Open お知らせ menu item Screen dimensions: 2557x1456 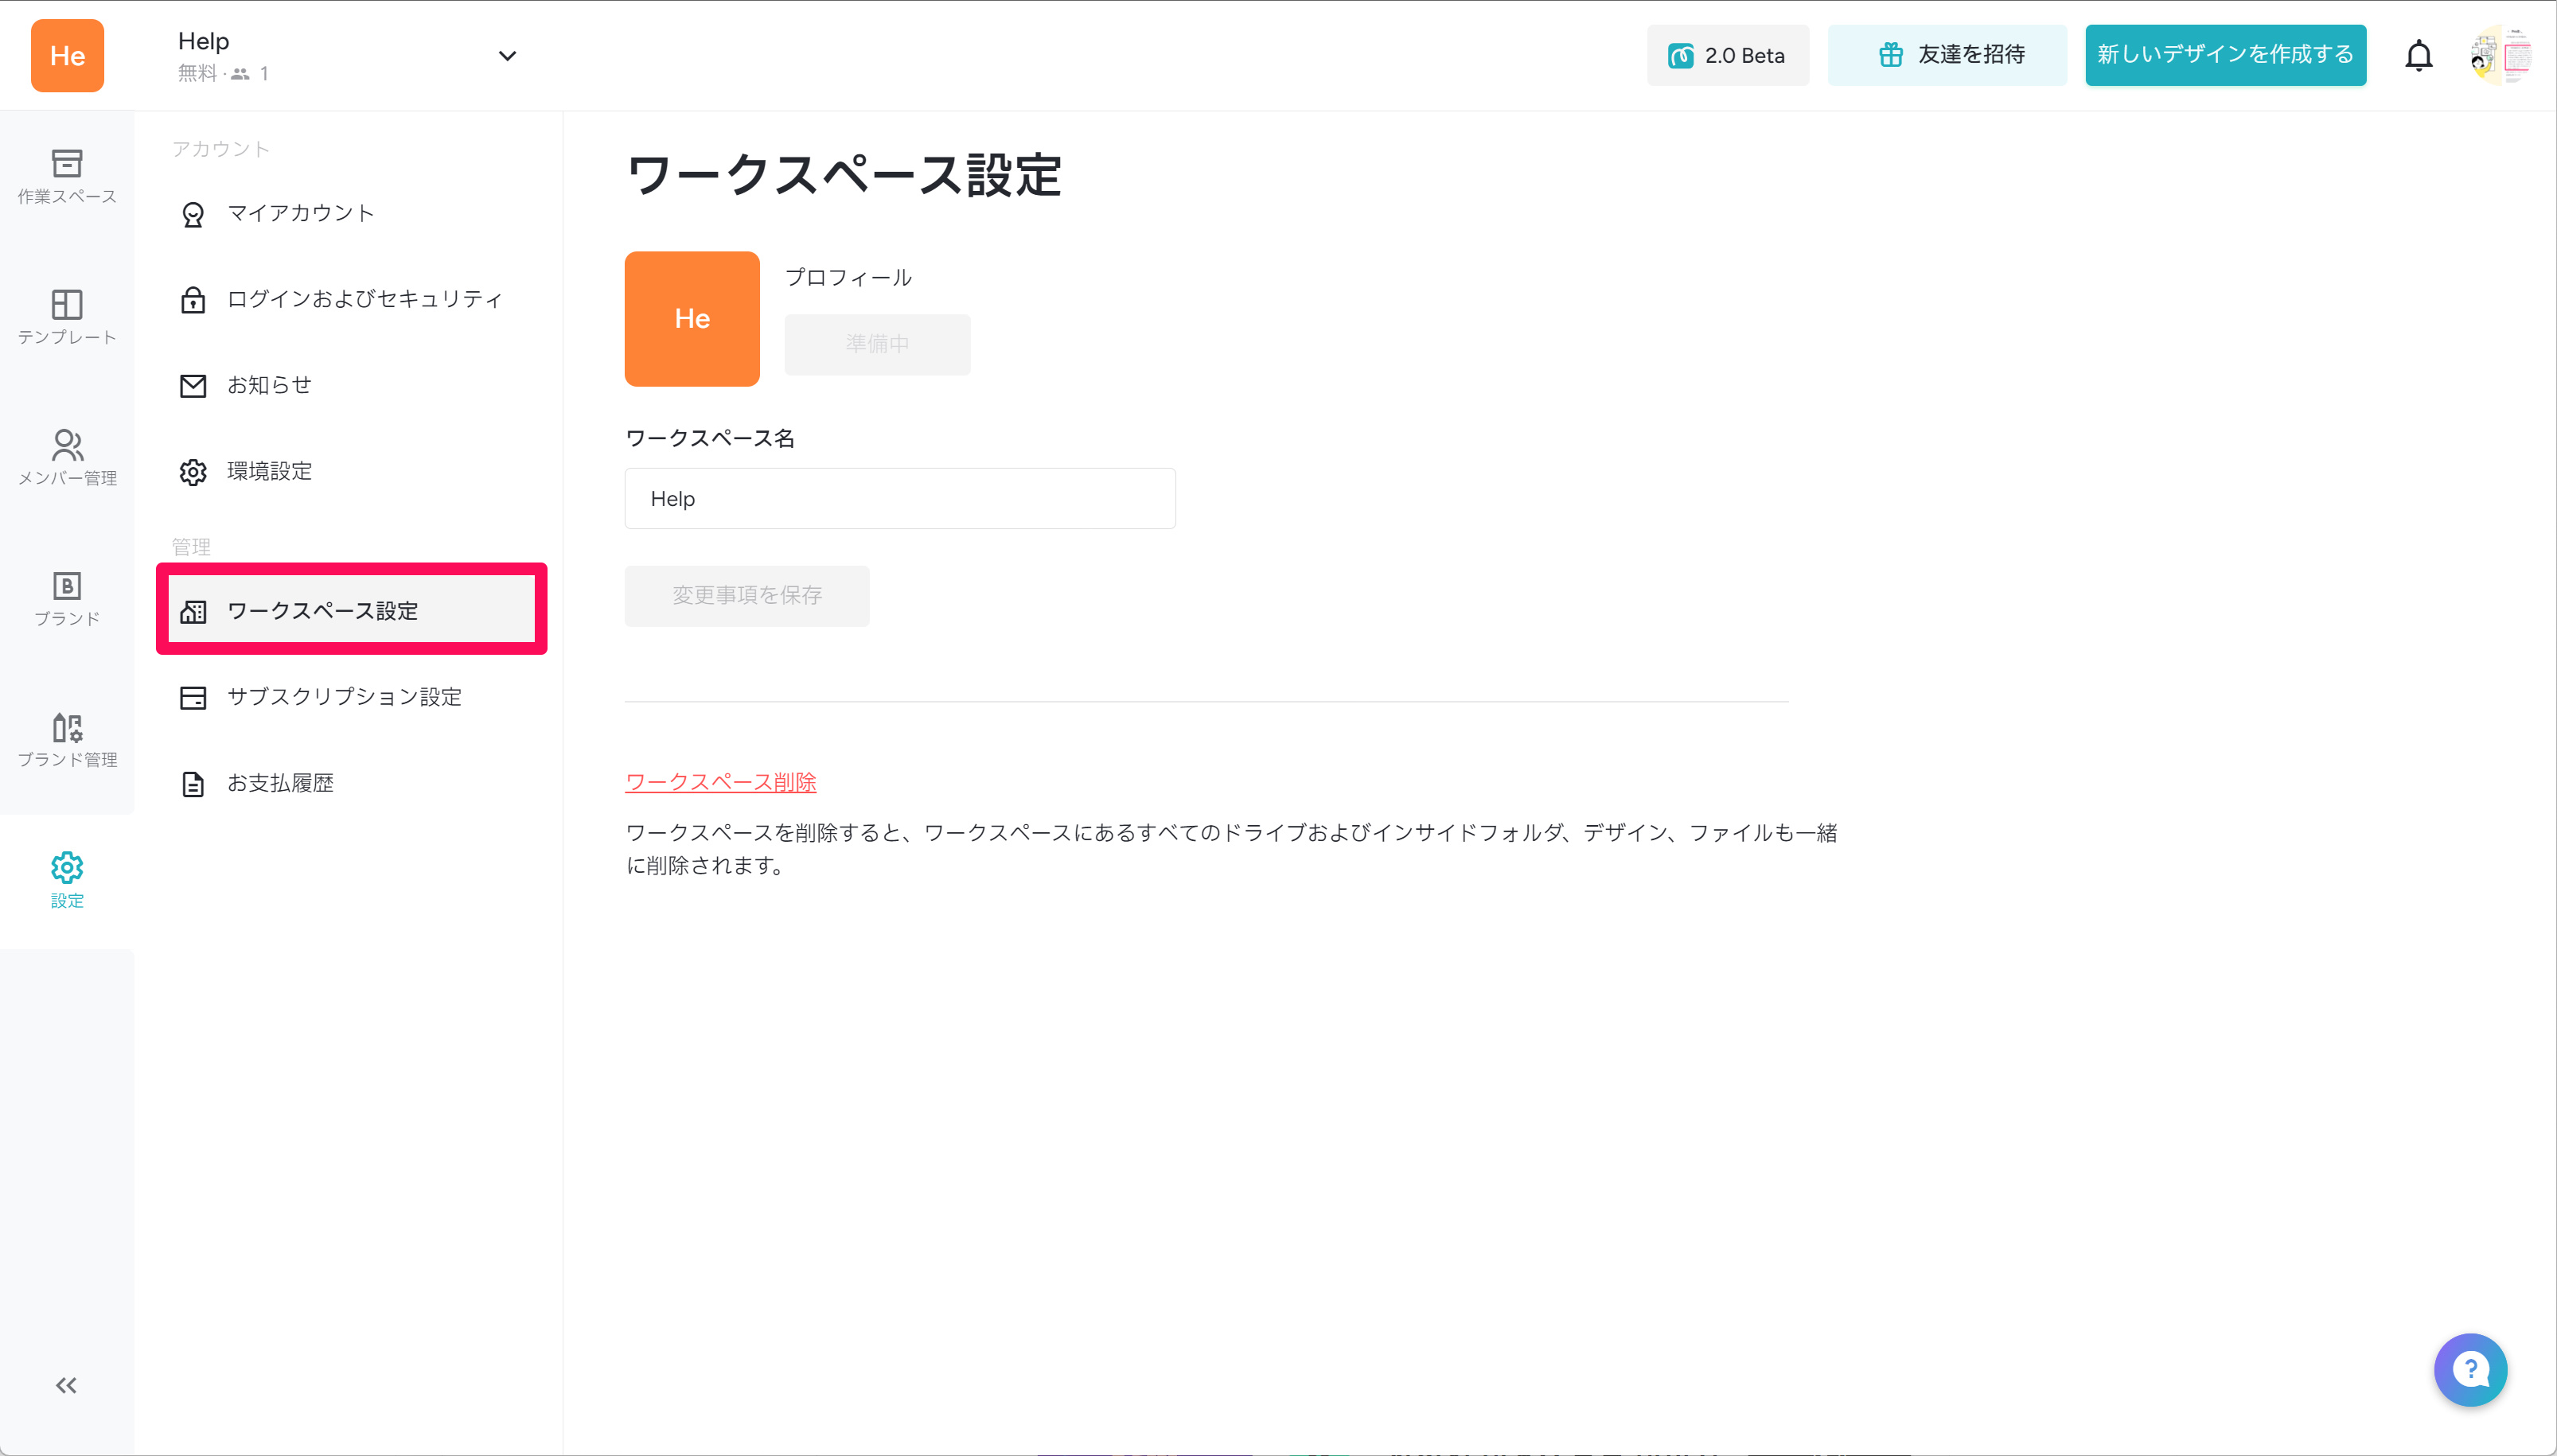pyautogui.click(x=352, y=386)
